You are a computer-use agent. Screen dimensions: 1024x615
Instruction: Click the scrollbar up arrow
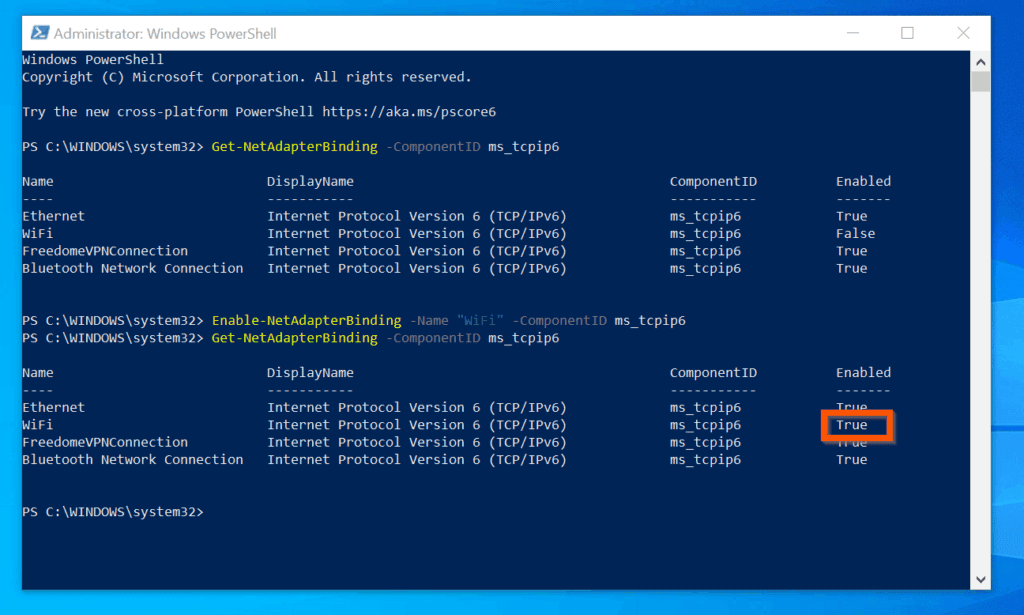[981, 60]
